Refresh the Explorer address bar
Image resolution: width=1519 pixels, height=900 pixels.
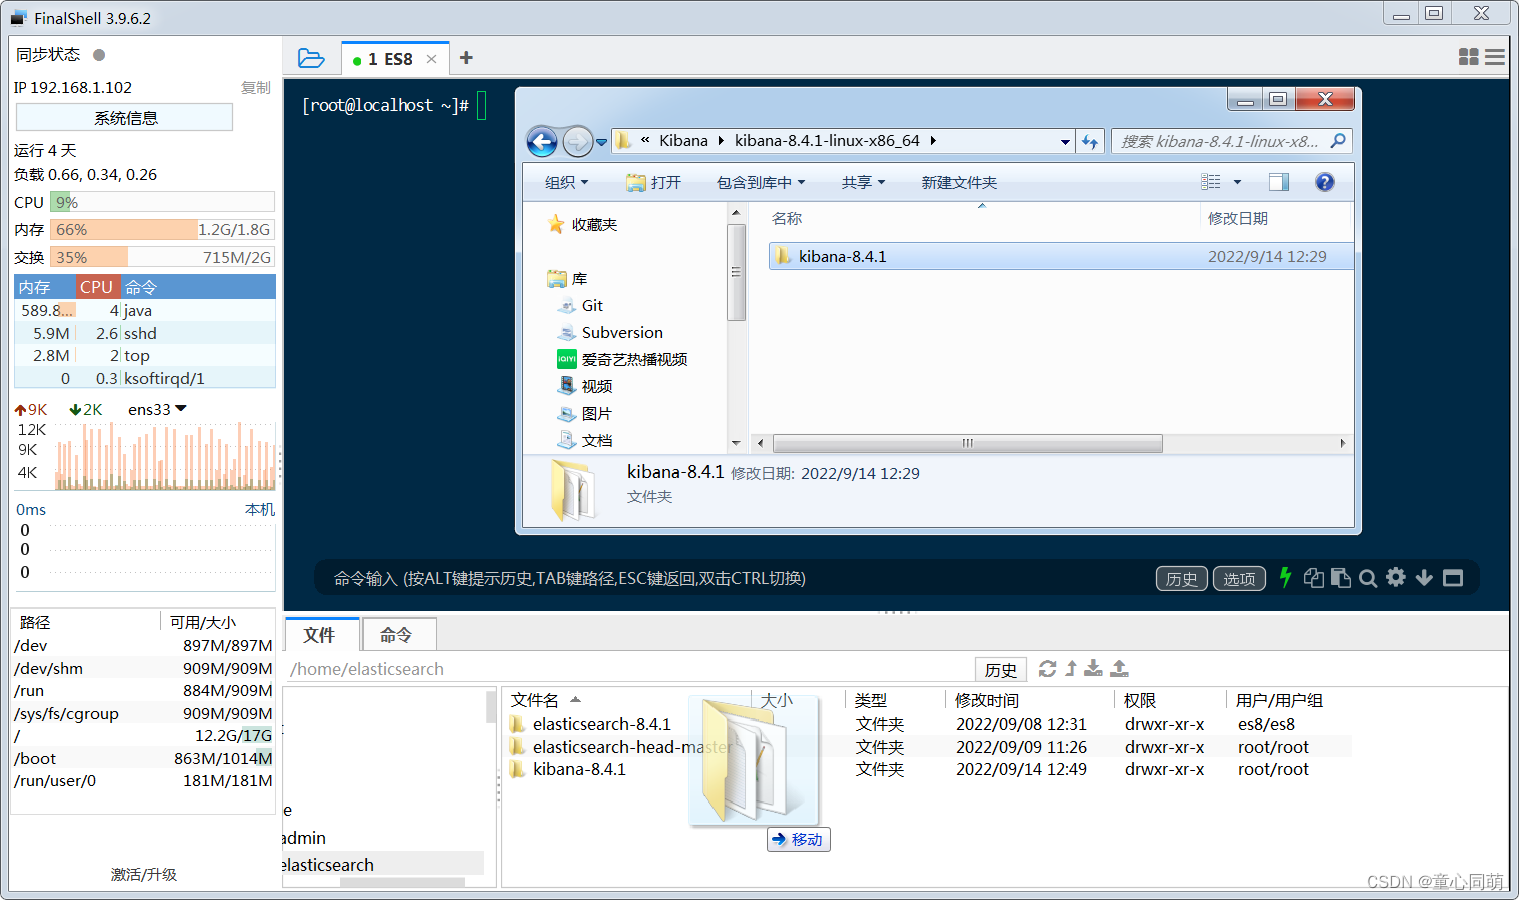click(1090, 141)
